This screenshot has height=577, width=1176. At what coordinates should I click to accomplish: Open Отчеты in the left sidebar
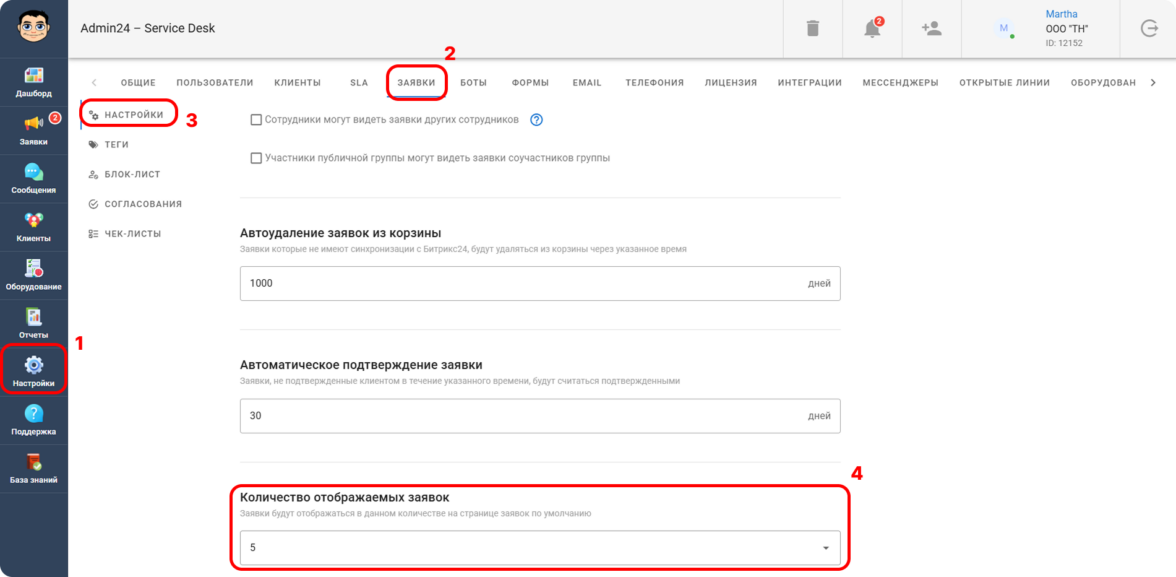pyautogui.click(x=34, y=324)
